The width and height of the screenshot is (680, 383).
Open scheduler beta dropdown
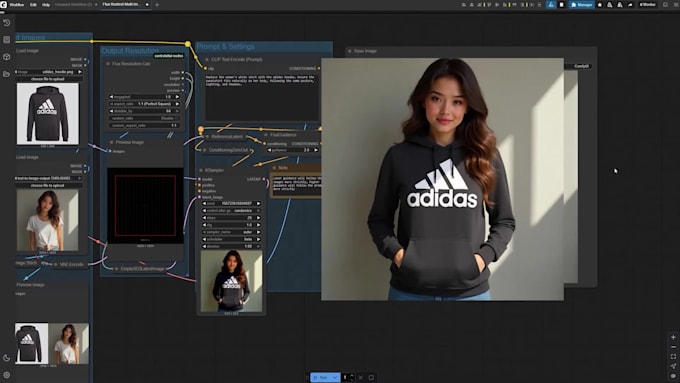231,239
